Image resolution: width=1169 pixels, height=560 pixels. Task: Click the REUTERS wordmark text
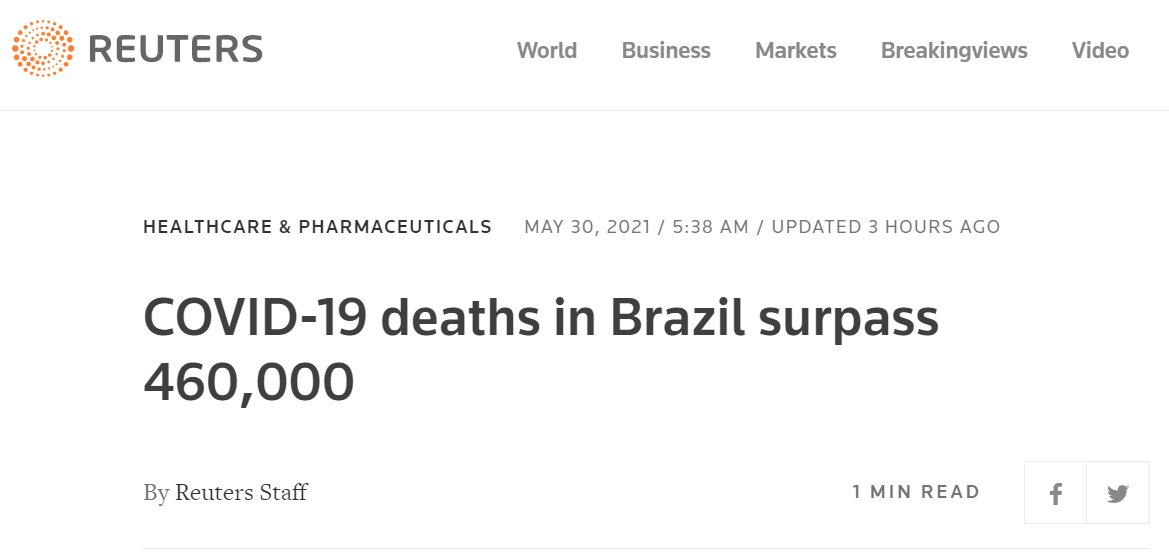(176, 49)
